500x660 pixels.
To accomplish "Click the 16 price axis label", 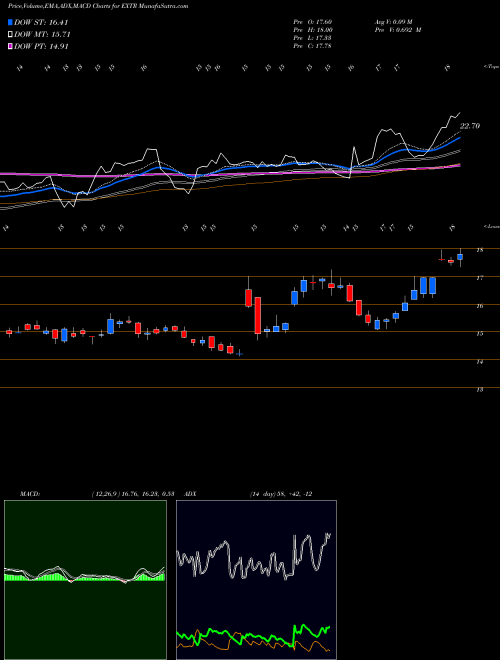I will point(479,306).
